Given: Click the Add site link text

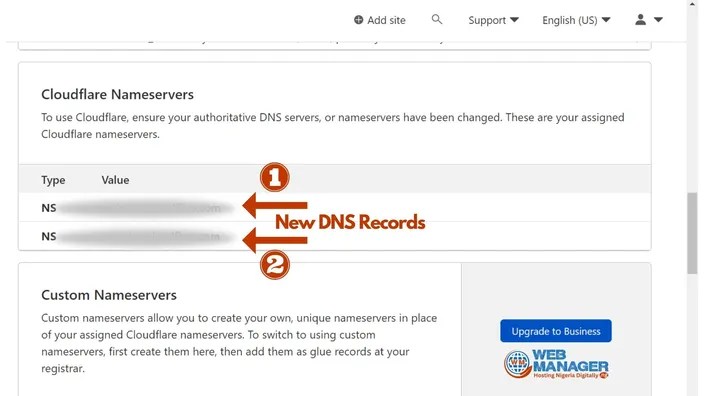Looking at the screenshot, I should point(386,20).
